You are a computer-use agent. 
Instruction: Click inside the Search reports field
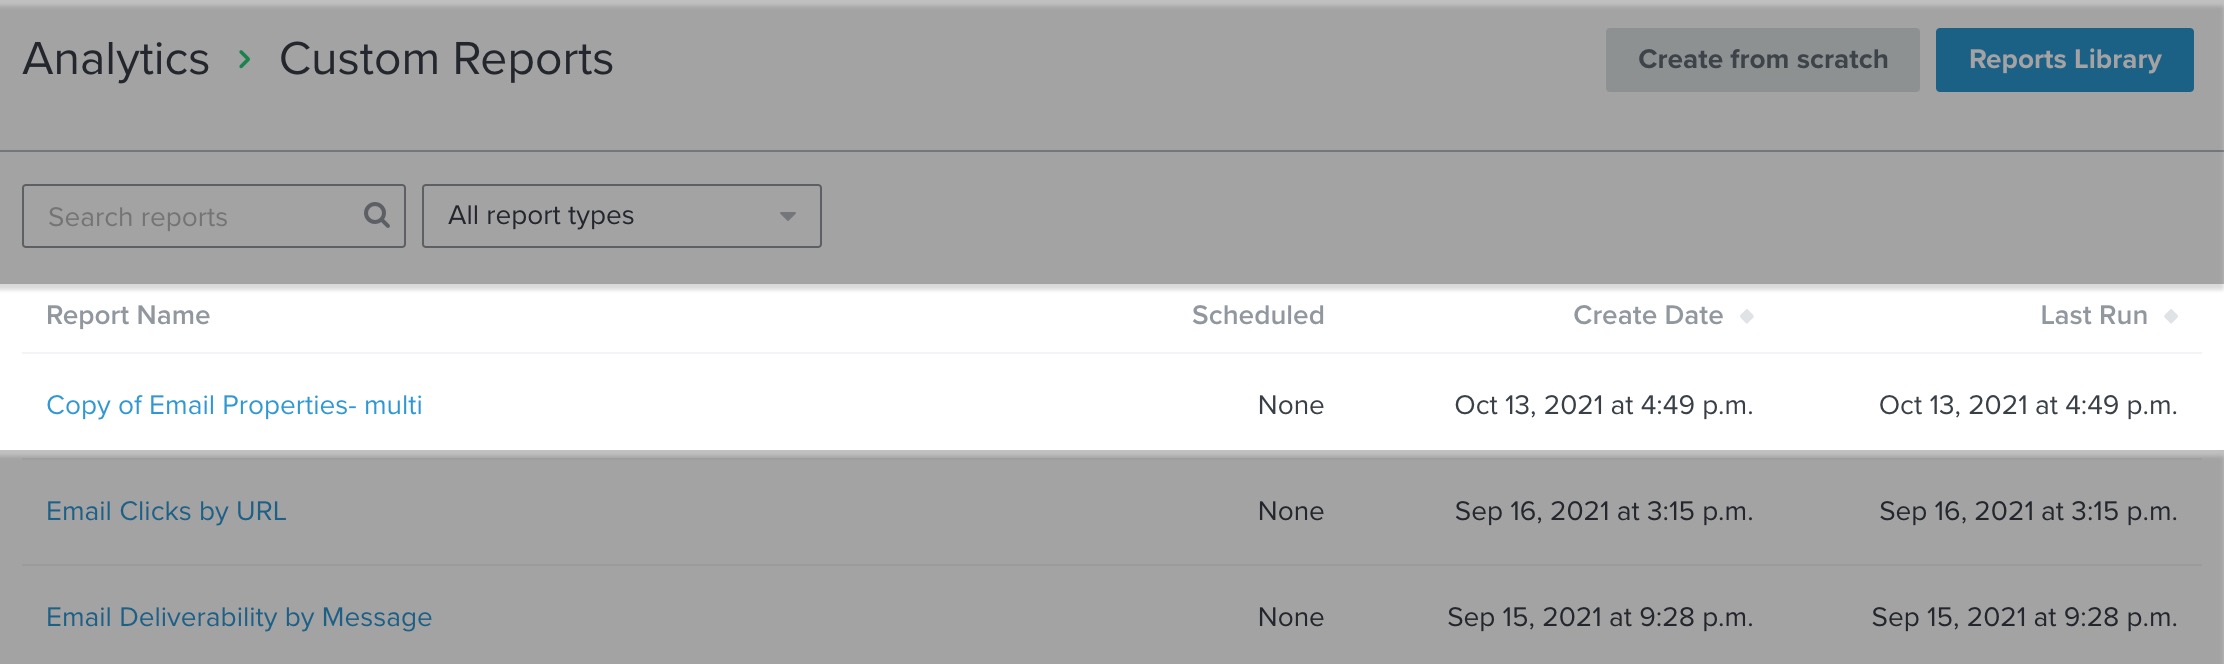tap(180, 215)
